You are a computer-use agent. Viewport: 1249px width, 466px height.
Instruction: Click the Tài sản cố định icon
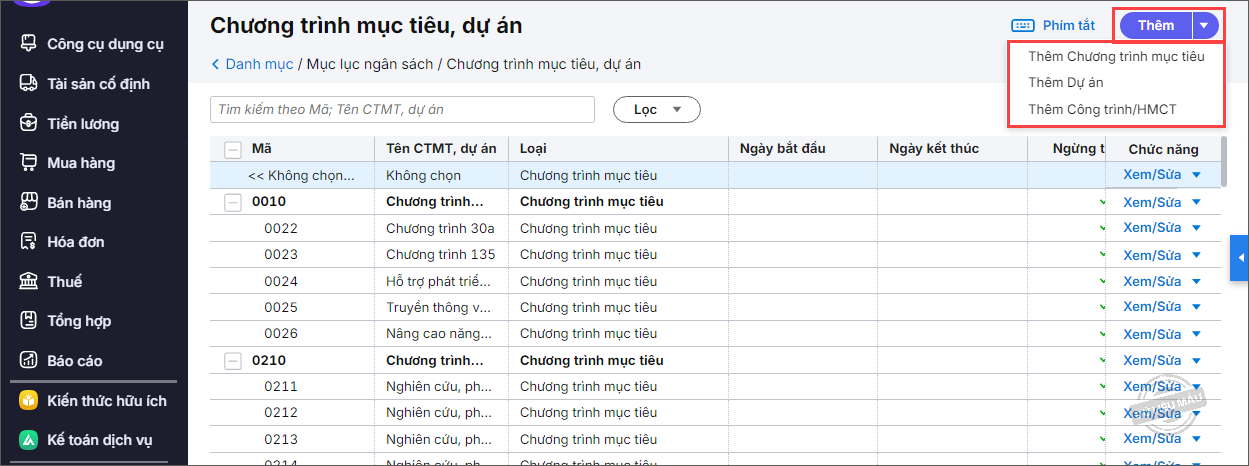coord(29,84)
